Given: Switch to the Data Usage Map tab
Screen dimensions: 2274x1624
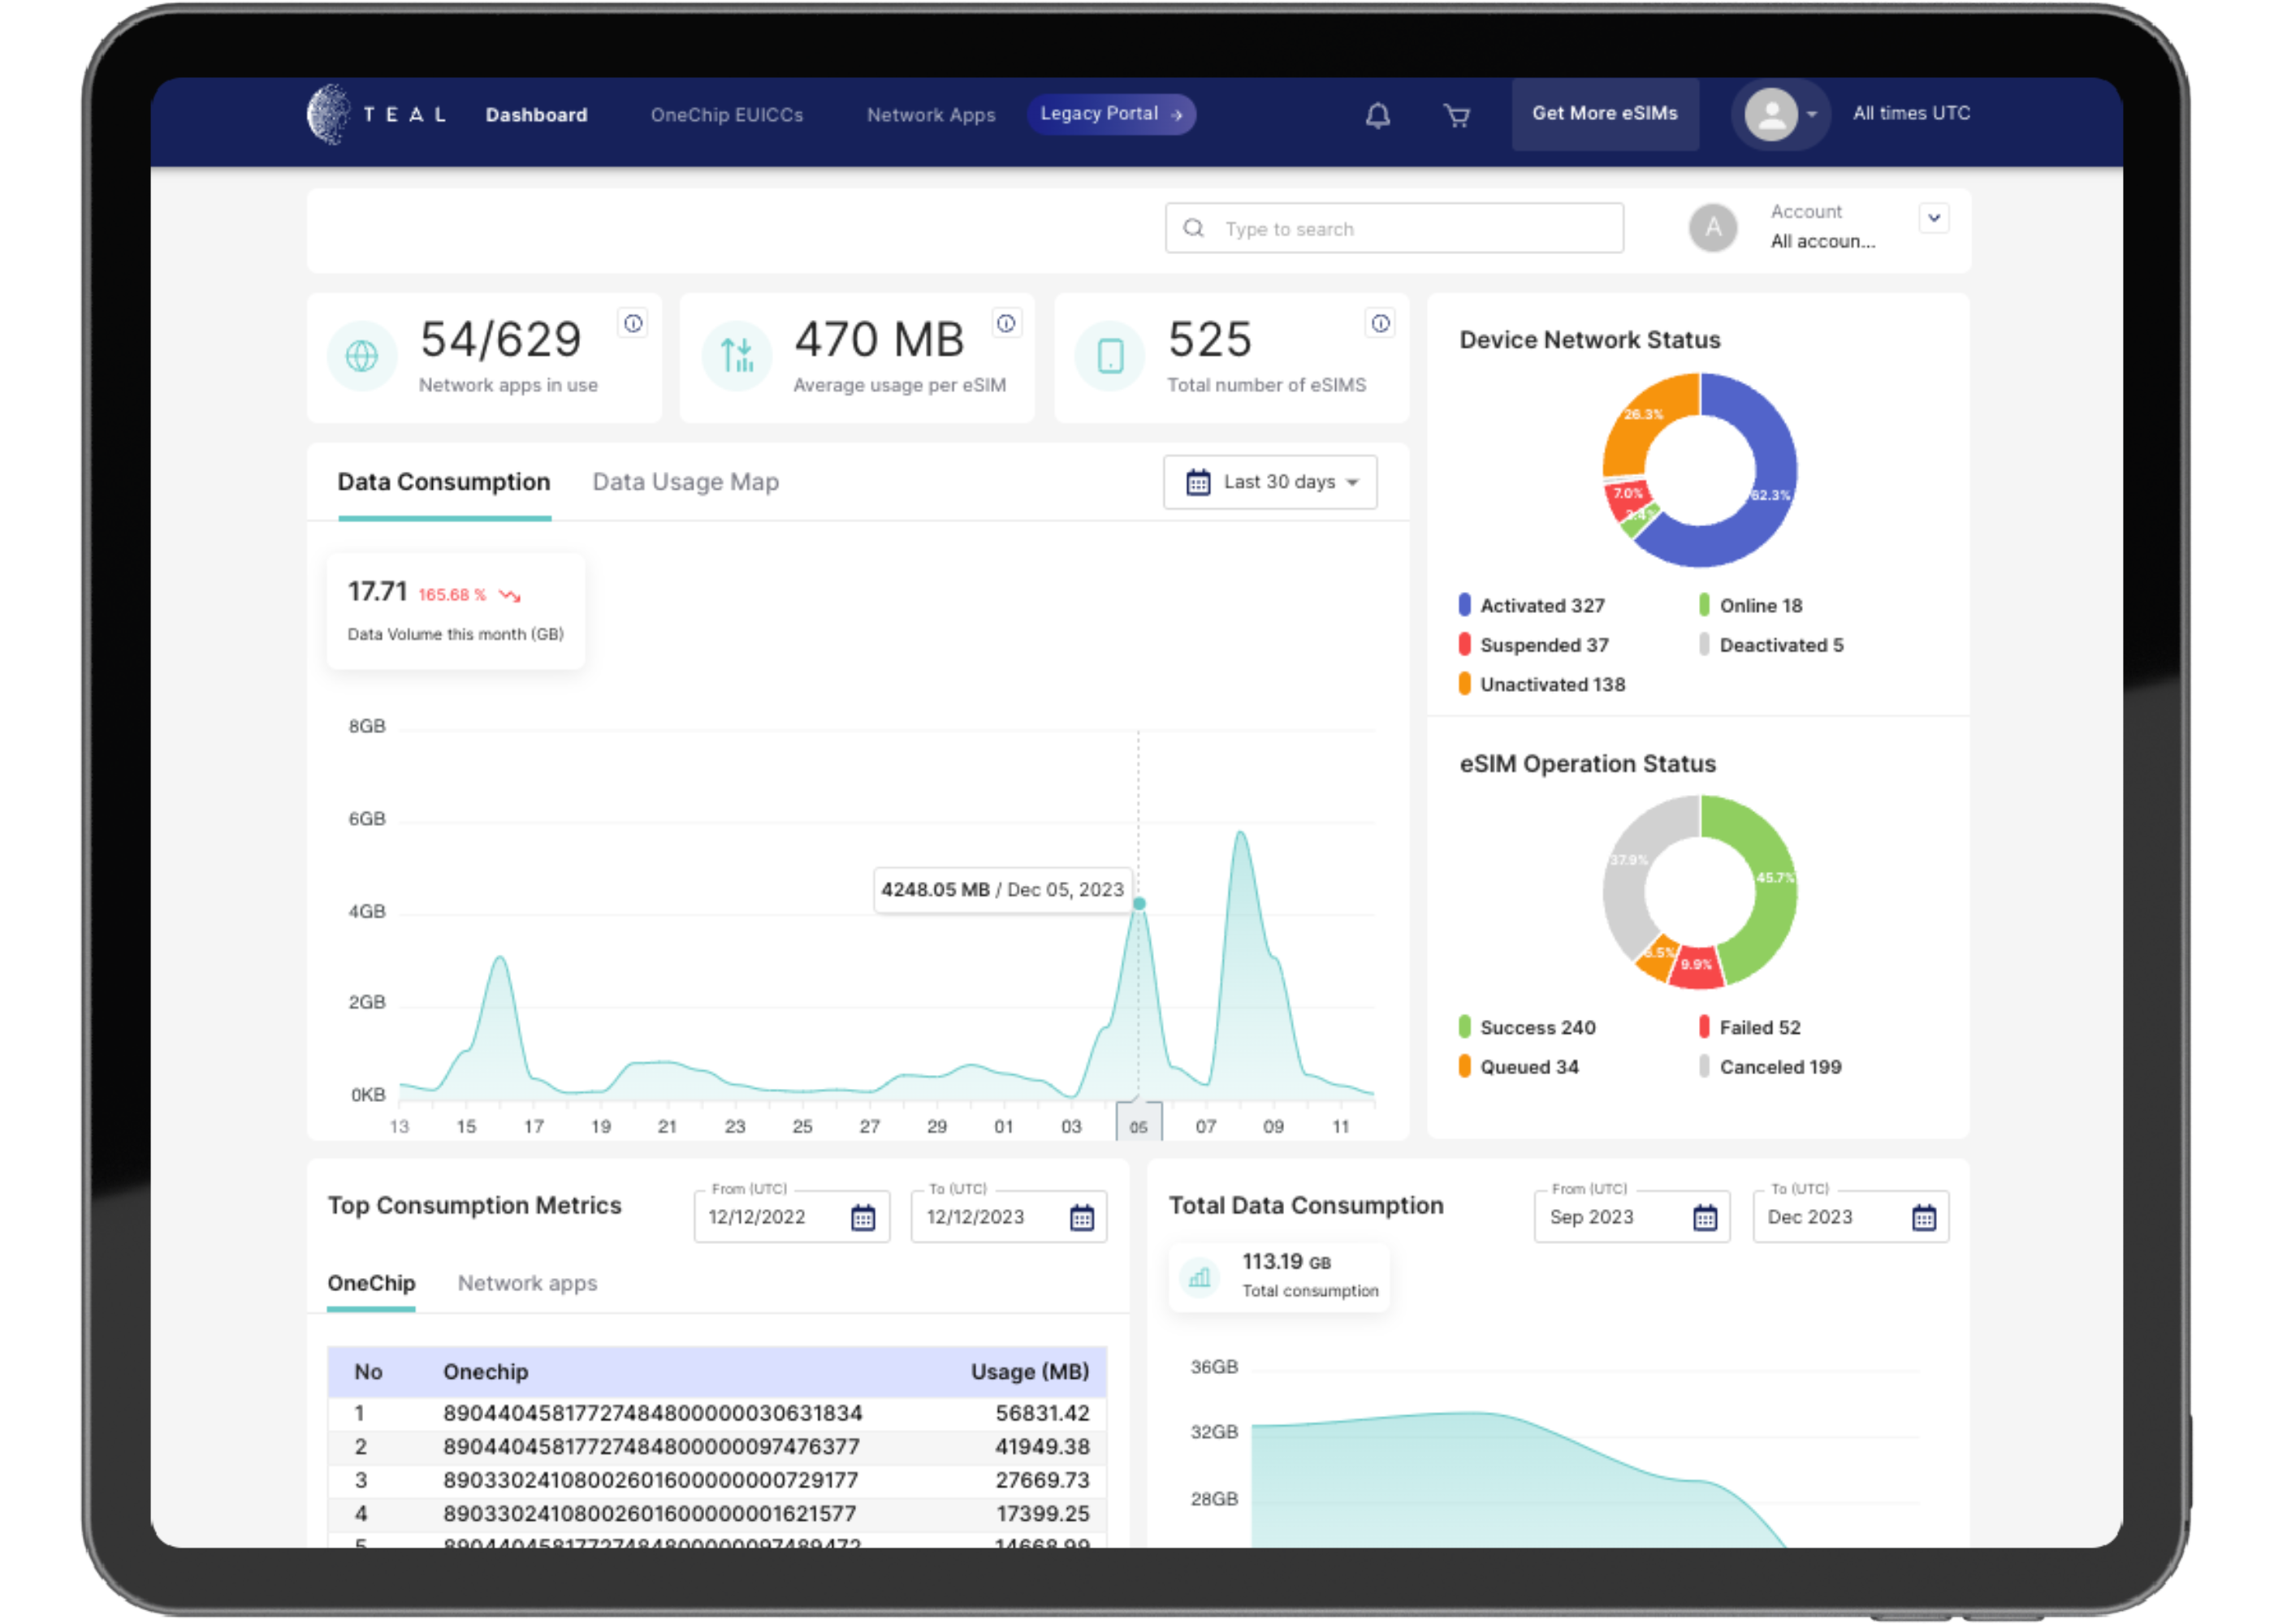Looking at the screenshot, I should [x=685, y=482].
